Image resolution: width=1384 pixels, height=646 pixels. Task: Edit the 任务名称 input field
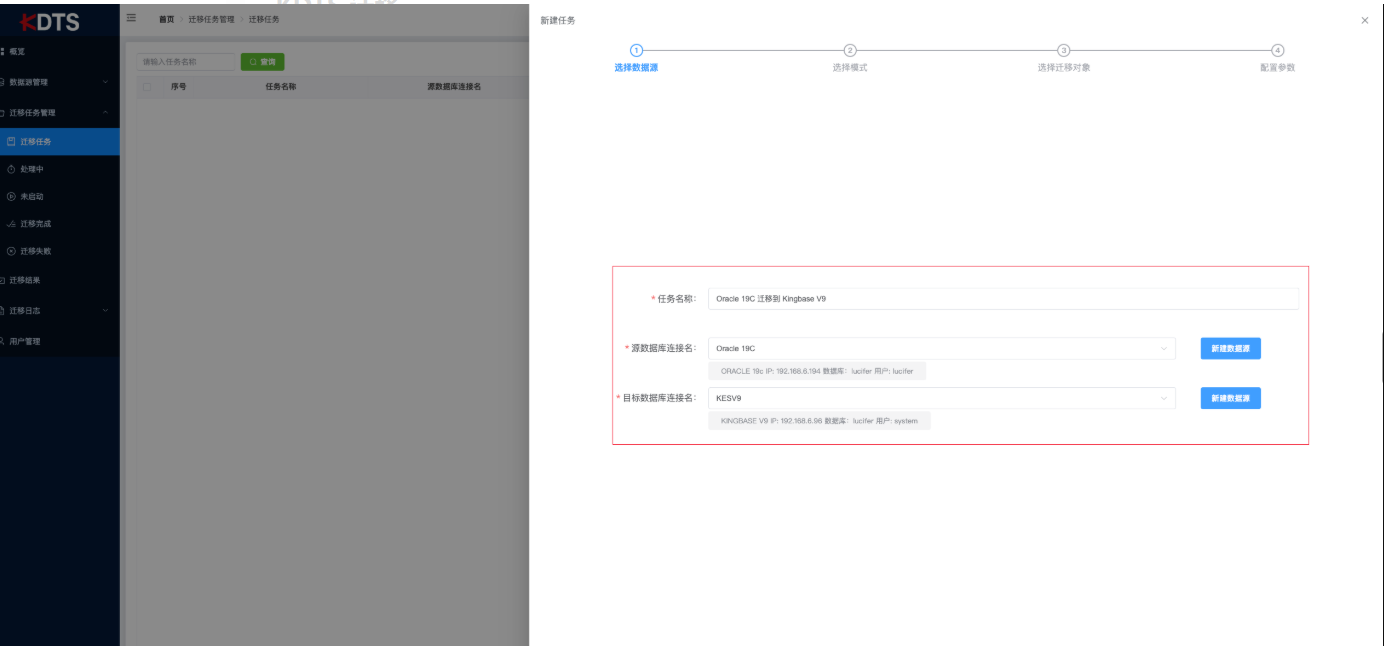[1003, 298]
